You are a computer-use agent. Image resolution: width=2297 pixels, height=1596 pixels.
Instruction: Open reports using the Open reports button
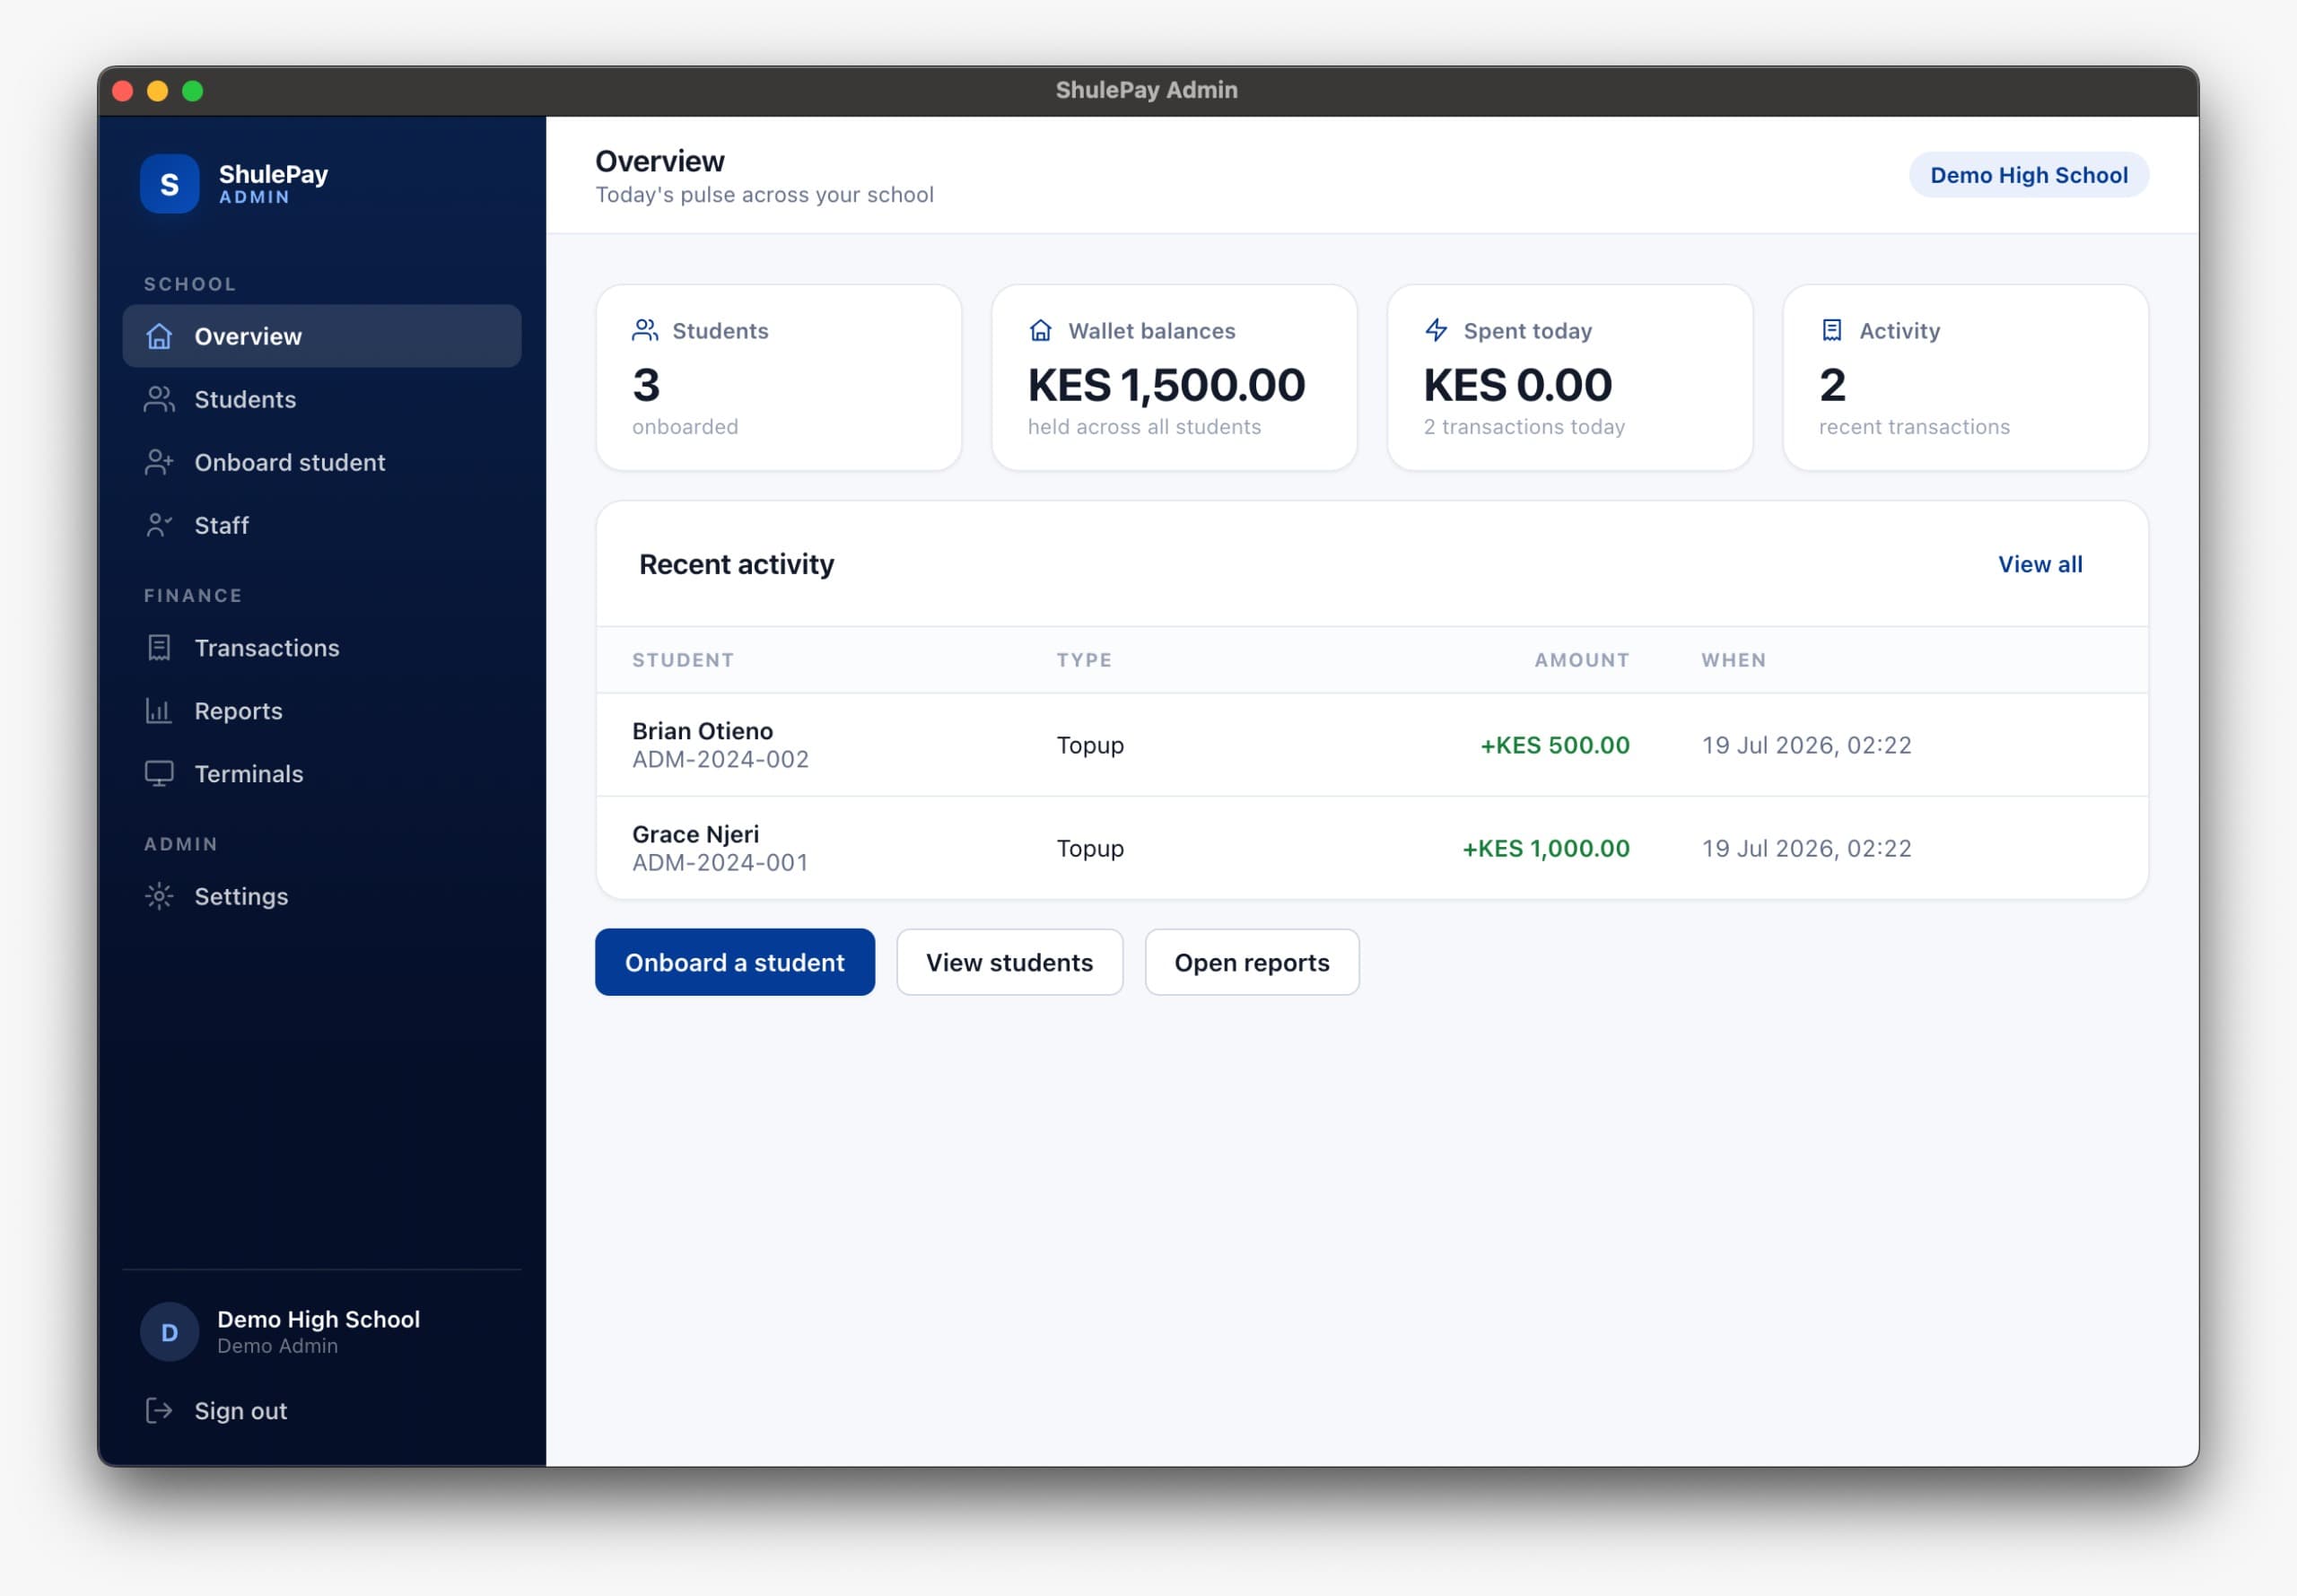point(1252,962)
